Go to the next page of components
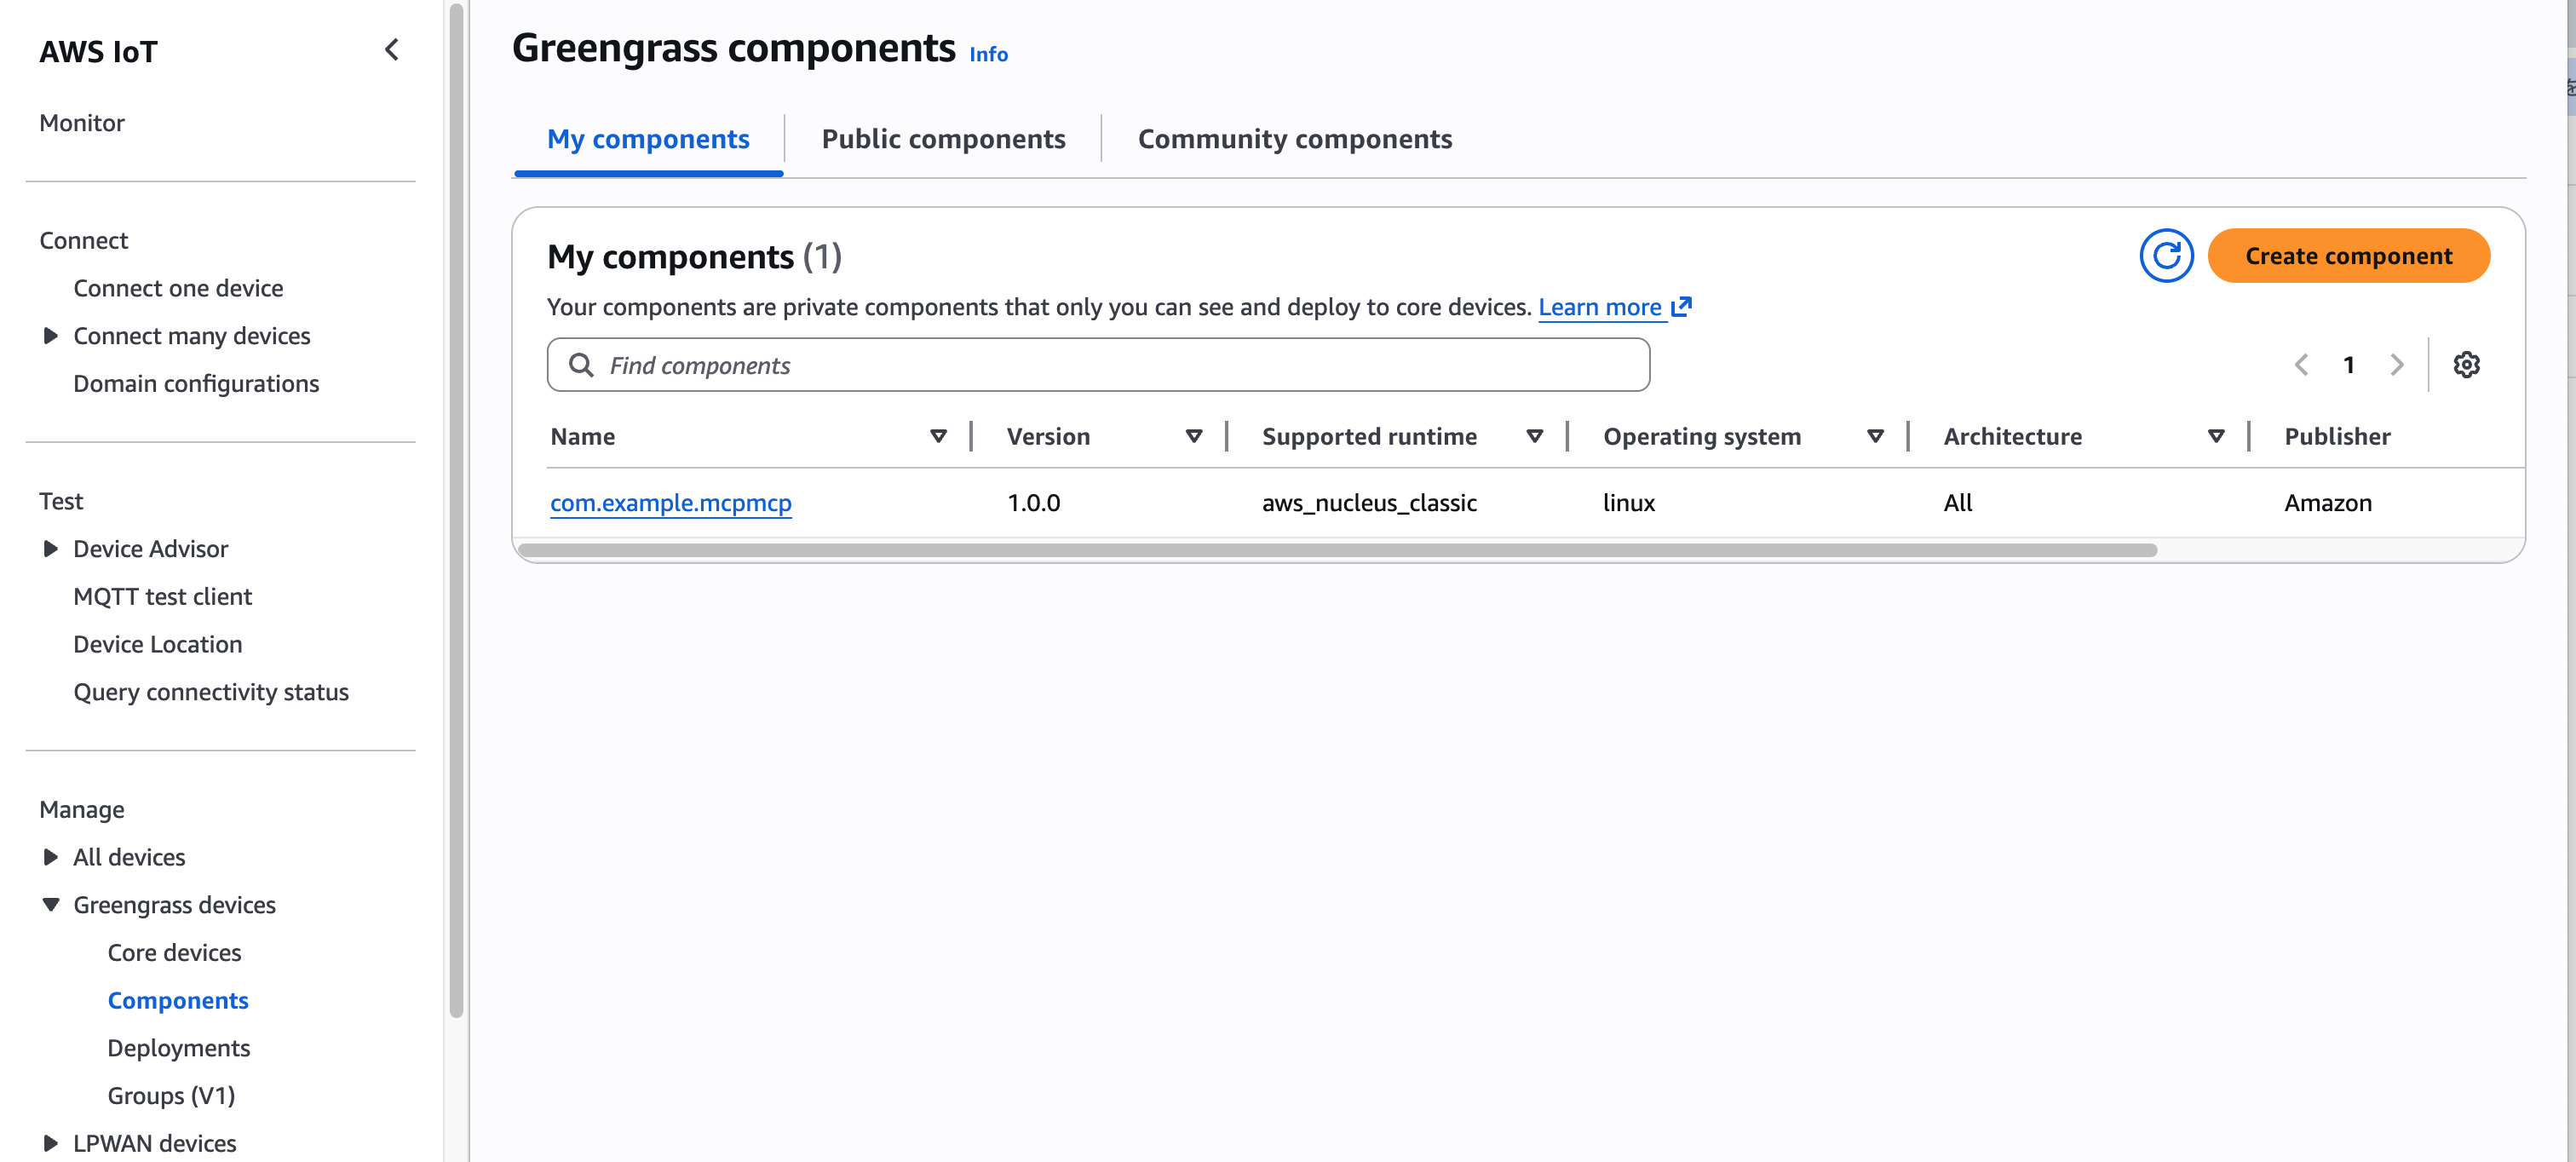2576x1162 pixels. (x=2397, y=364)
